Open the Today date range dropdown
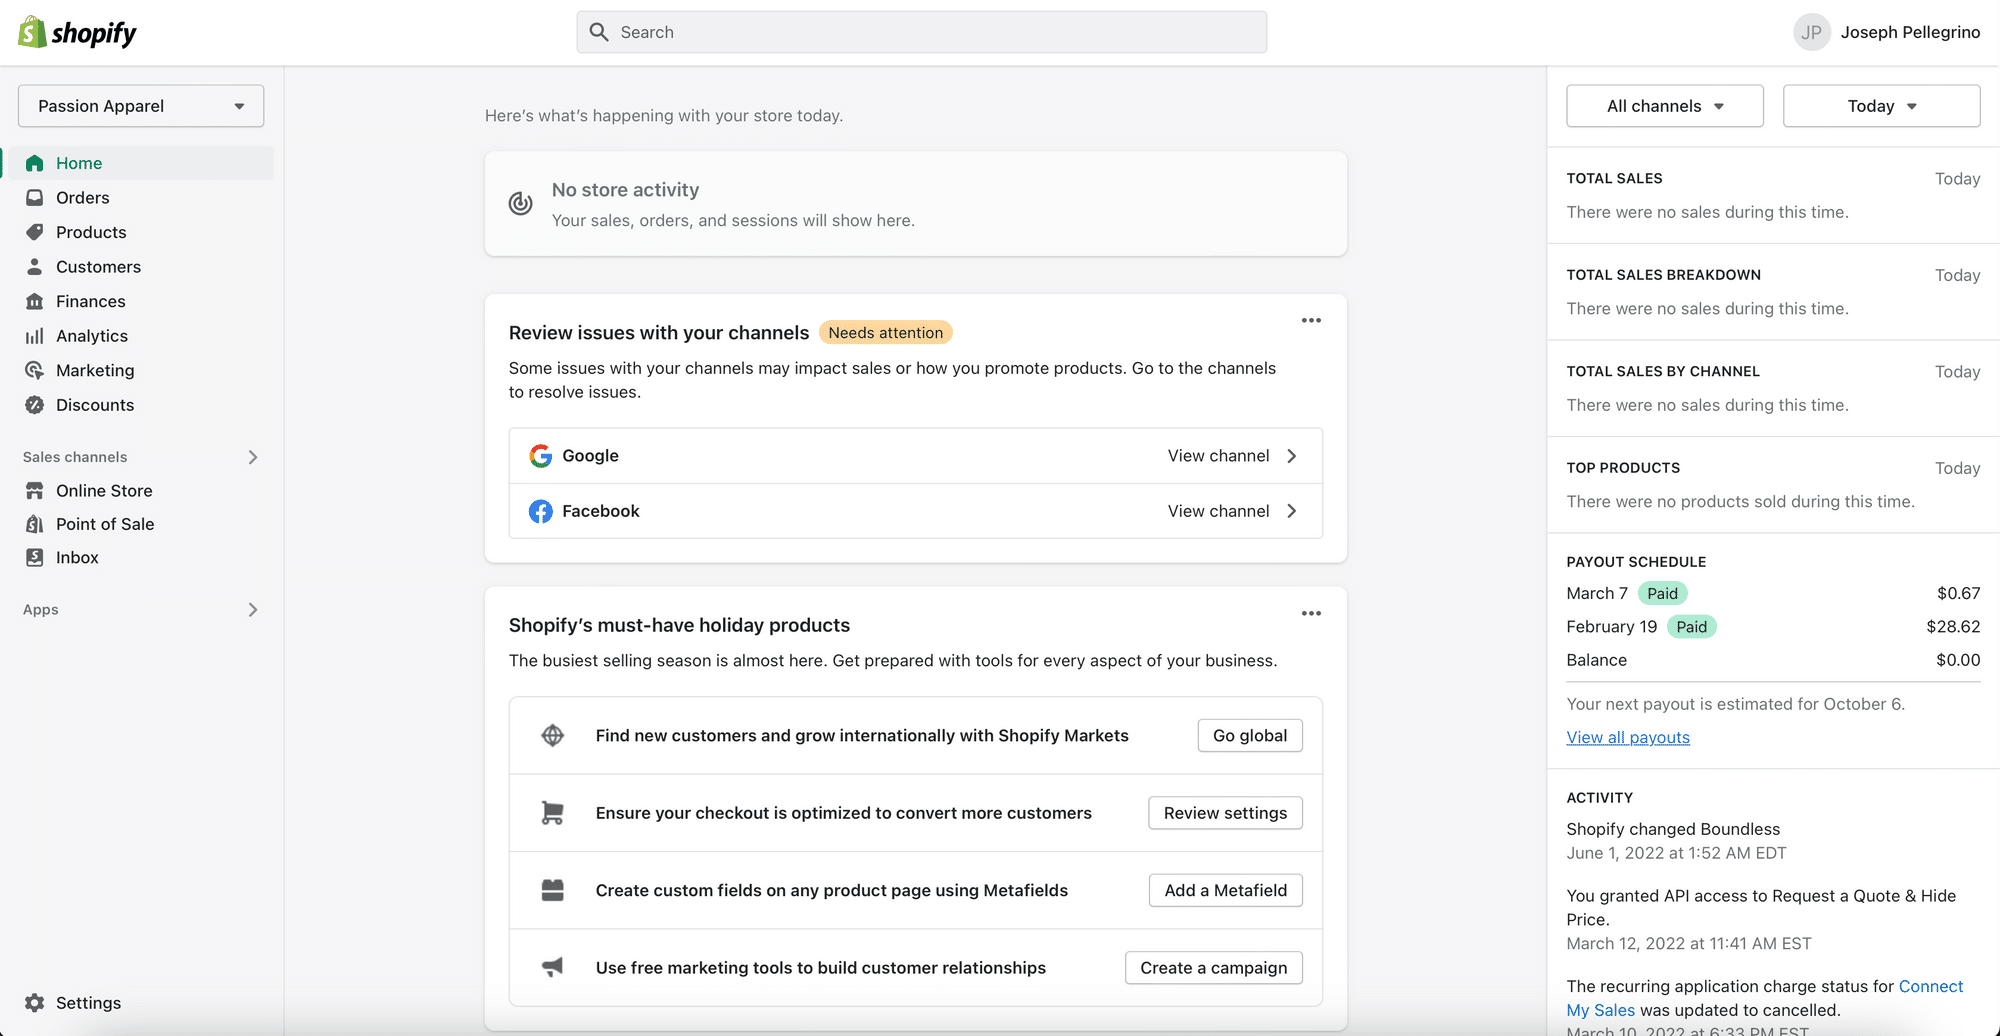The height and width of the screenshot is (1036, 2000). (x=1881, y=106)
